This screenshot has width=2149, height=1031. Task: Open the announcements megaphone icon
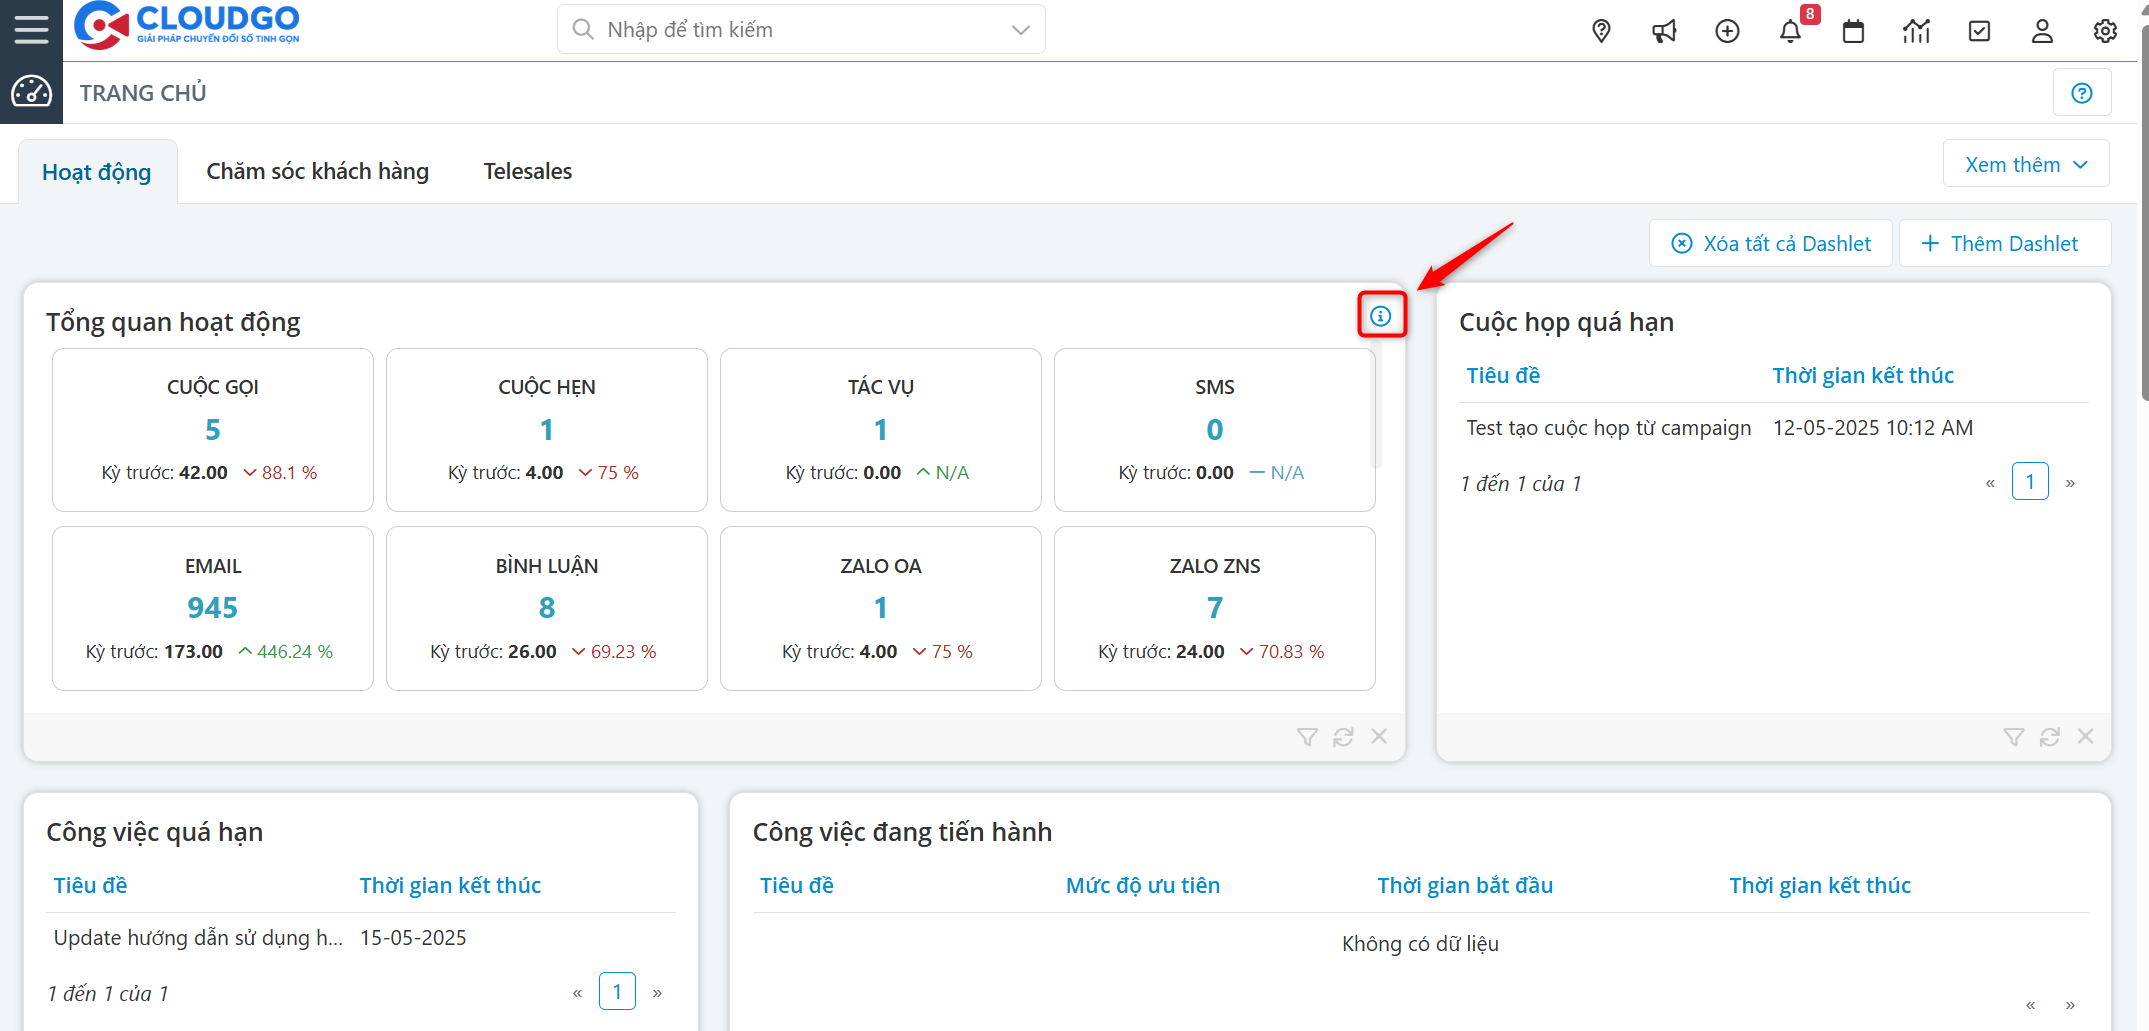1664,31
